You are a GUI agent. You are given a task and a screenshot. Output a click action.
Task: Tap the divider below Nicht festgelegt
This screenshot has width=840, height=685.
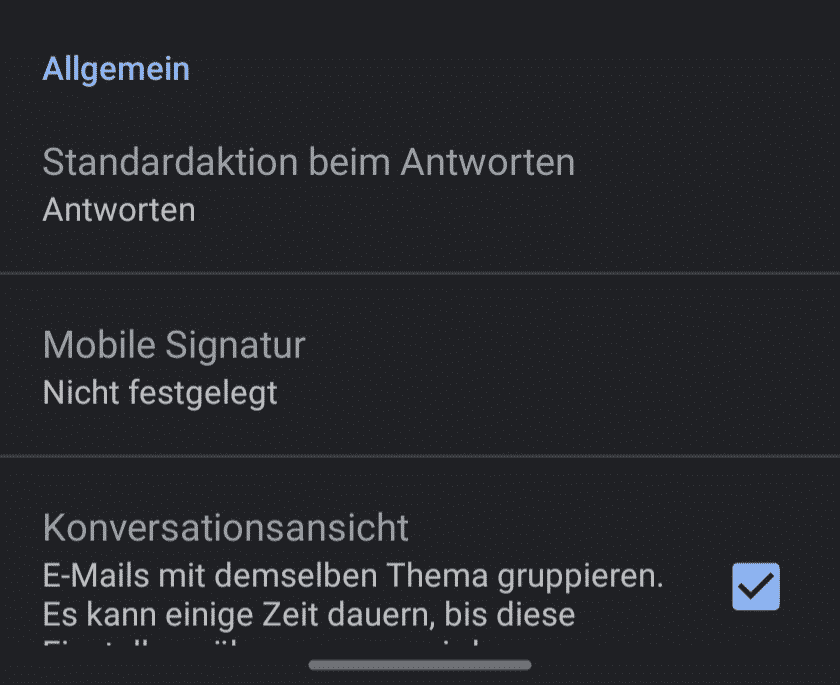pyautogui.click(x=420, y=456)
